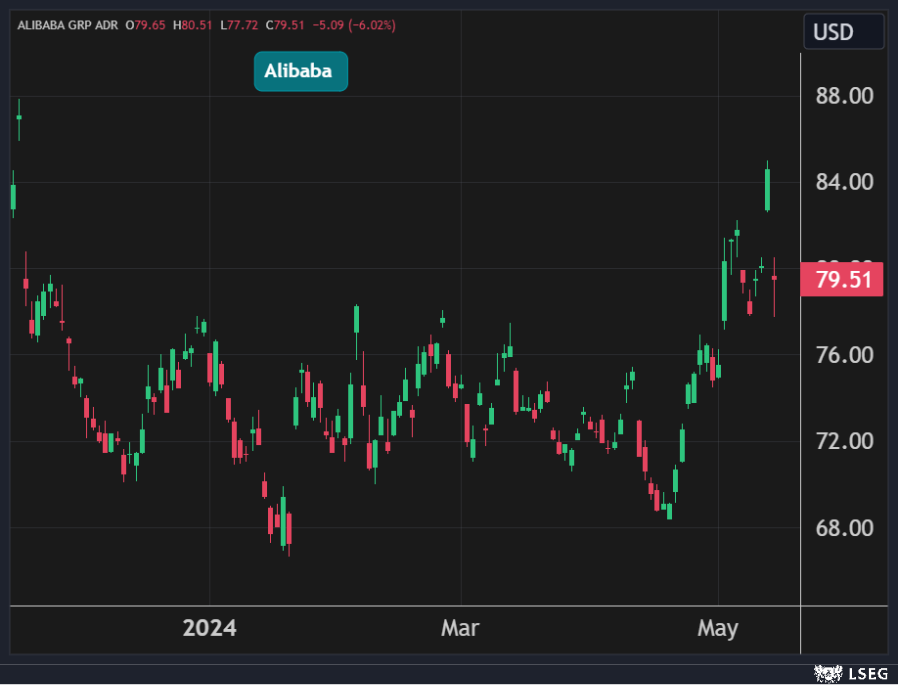Viewport: 898px width, 685px height.
Task: Click the 68.00 price axis label
Action: [846, 528]
